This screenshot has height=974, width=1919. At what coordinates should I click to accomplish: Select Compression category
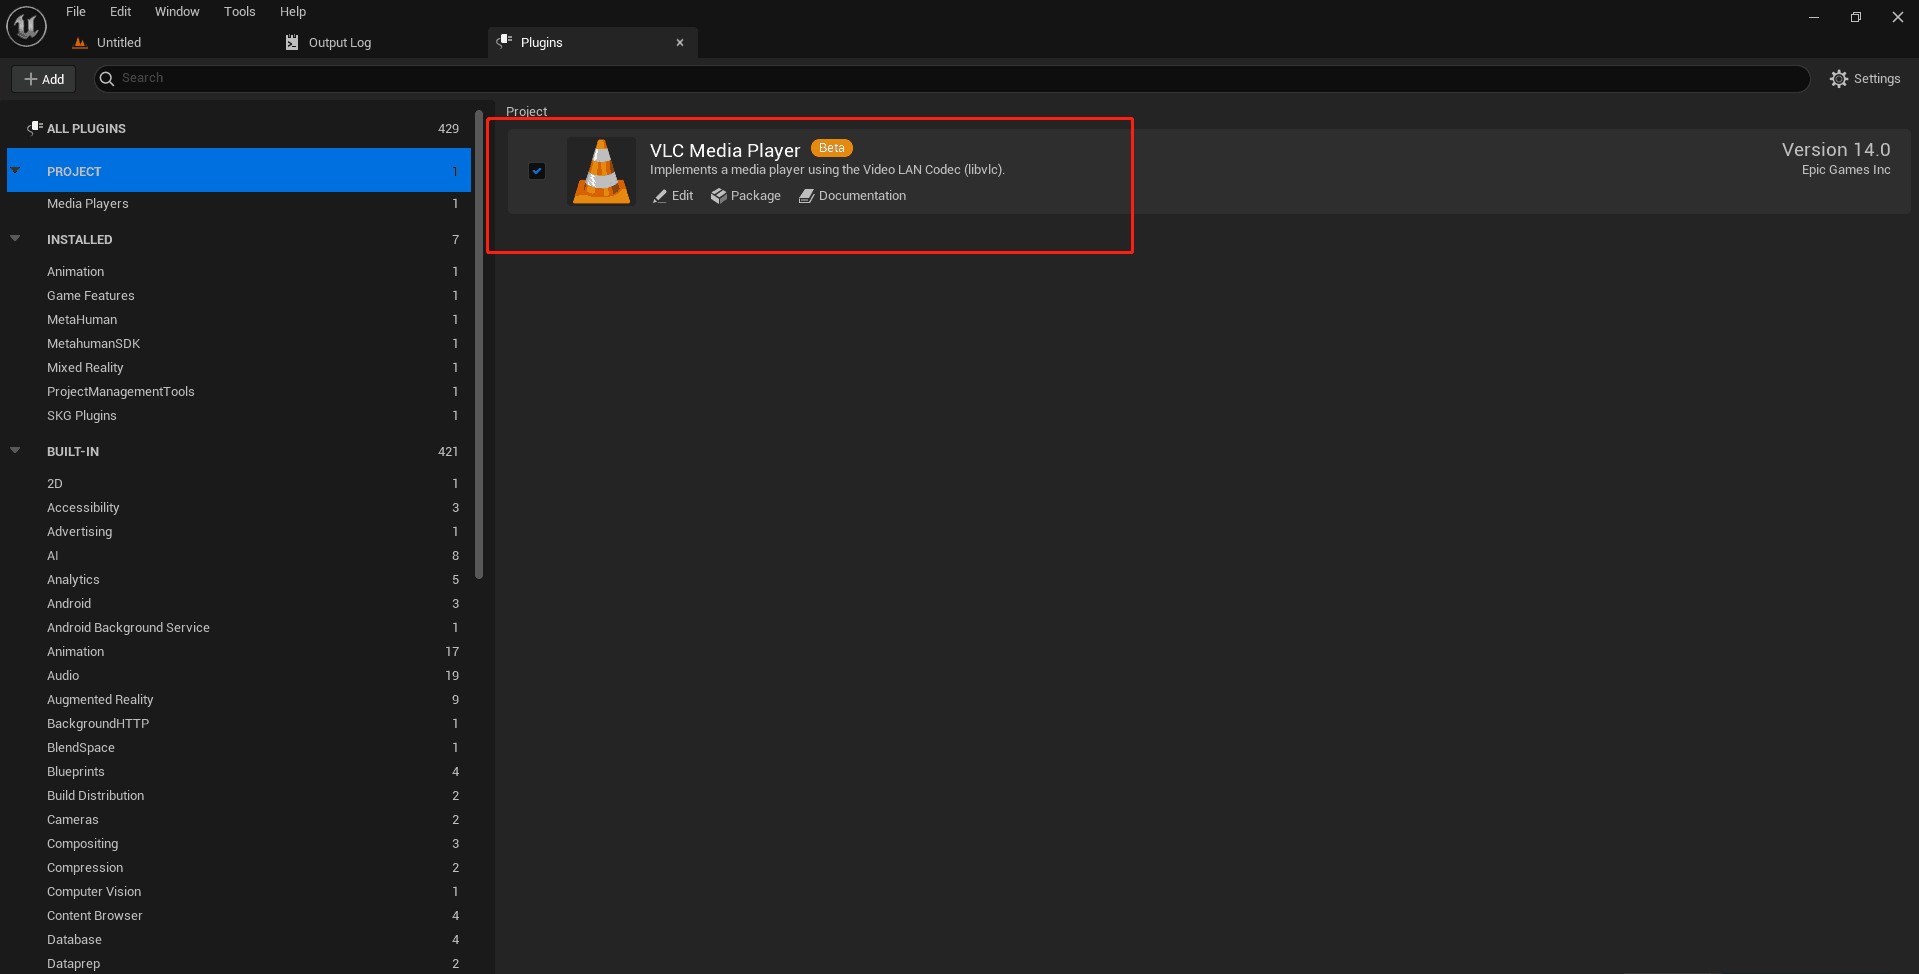(239, 867)
